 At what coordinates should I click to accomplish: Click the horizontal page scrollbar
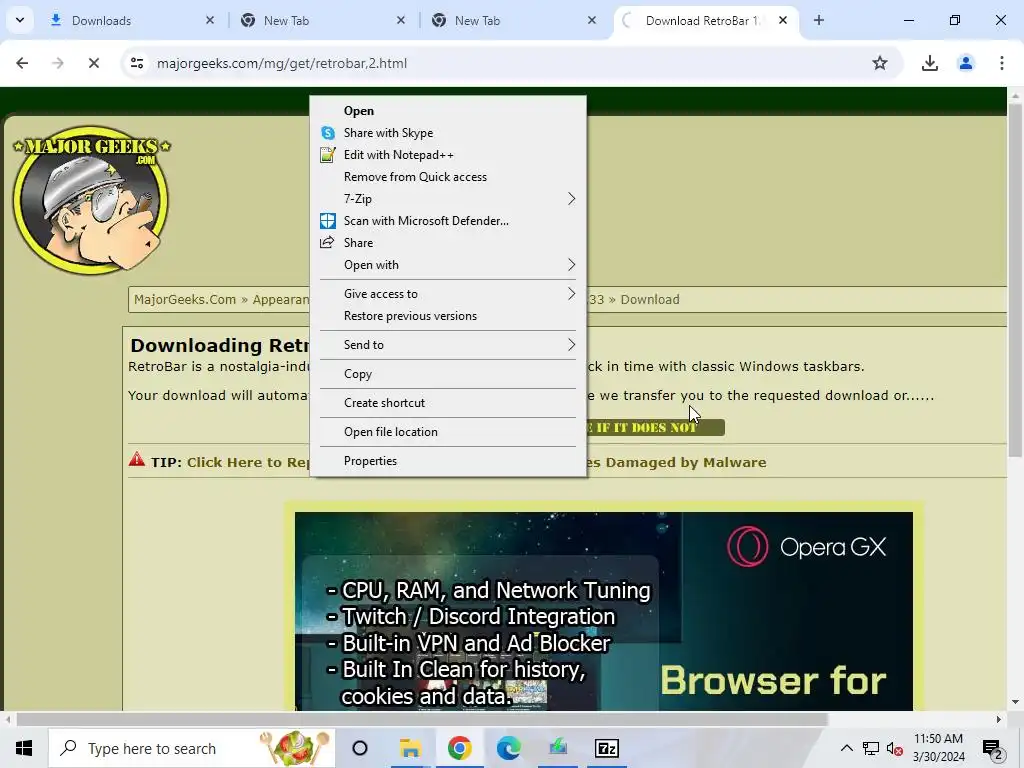click(422, 720)
